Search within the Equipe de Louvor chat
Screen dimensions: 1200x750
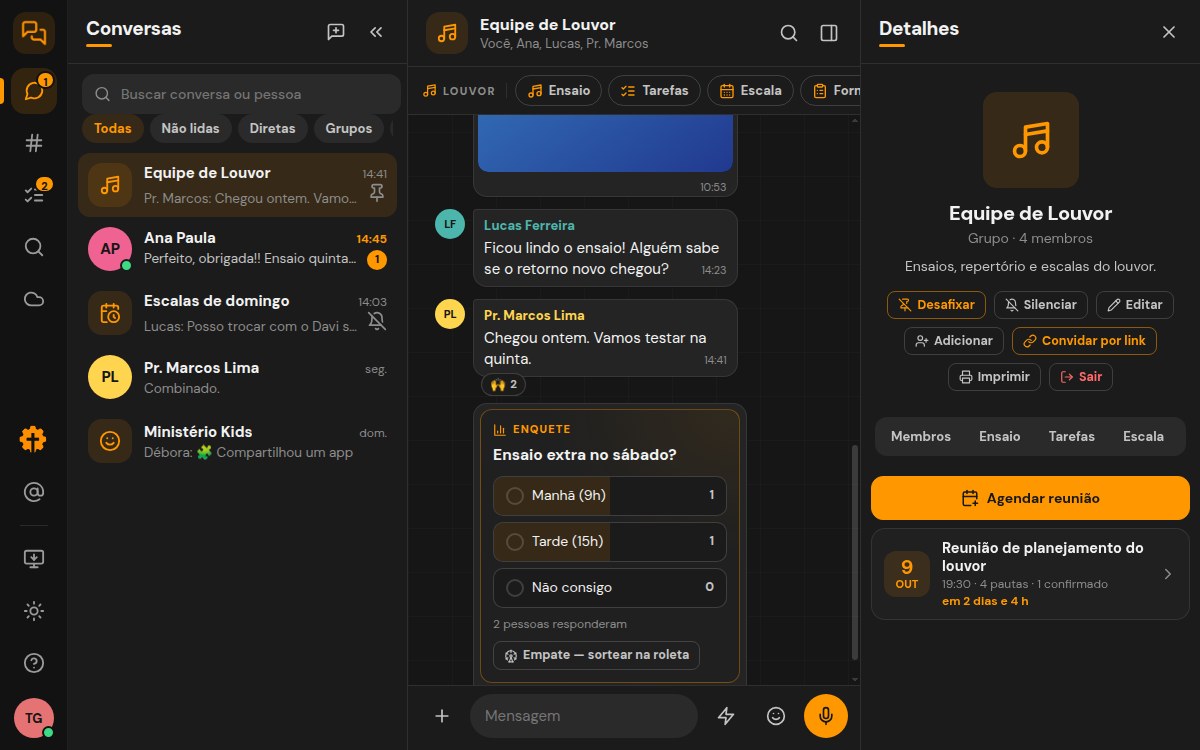tap(789, 33)
